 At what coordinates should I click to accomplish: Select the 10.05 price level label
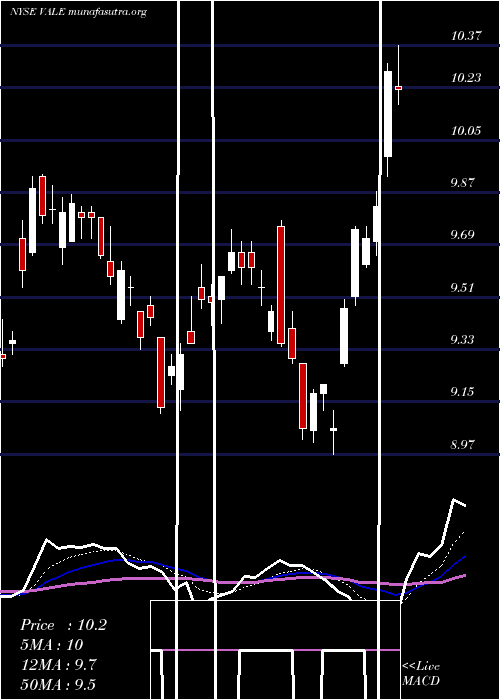click(466, 131)
